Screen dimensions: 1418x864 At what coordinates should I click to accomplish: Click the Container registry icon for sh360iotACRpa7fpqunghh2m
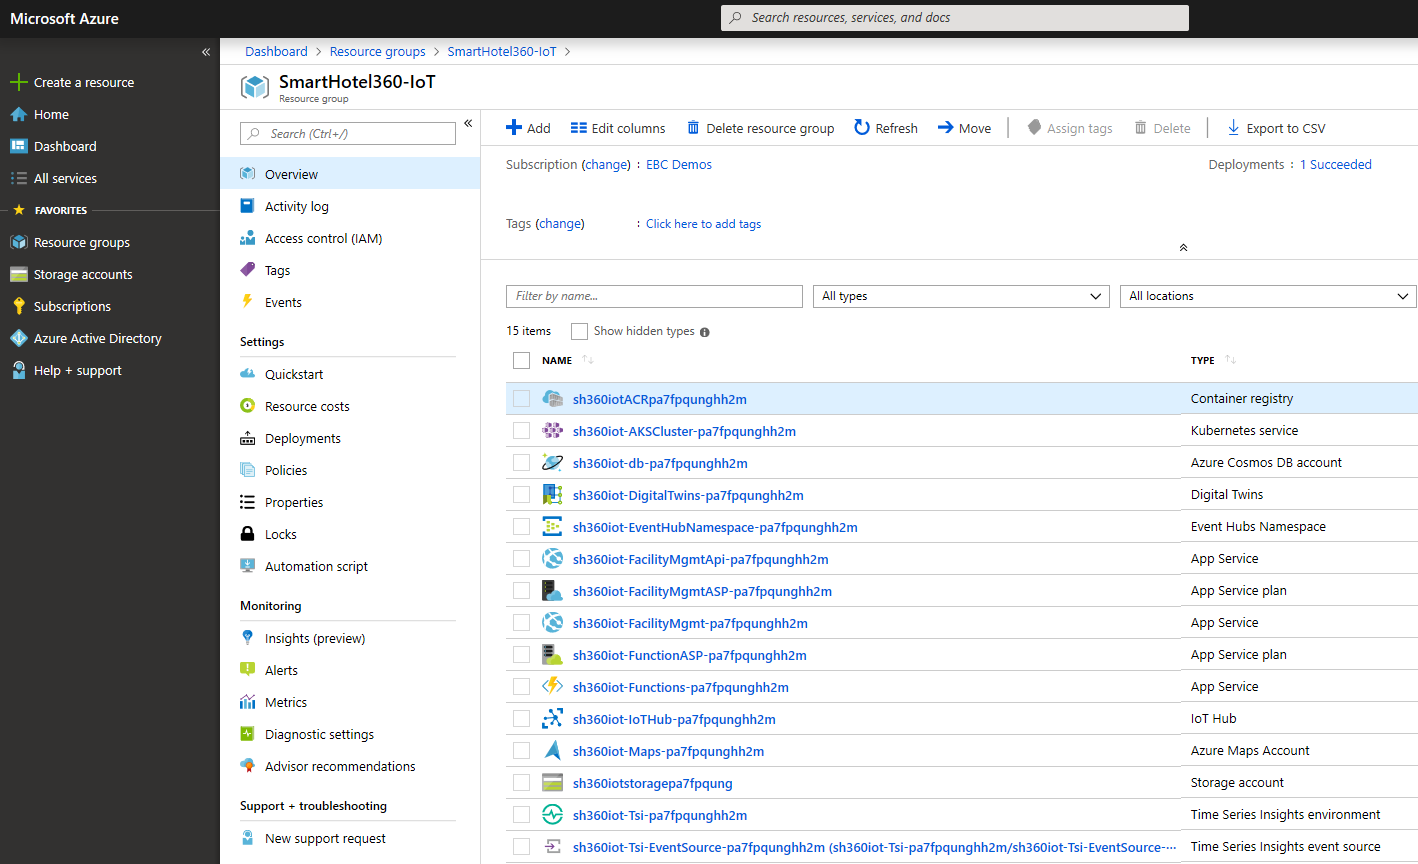click(552, 399)
